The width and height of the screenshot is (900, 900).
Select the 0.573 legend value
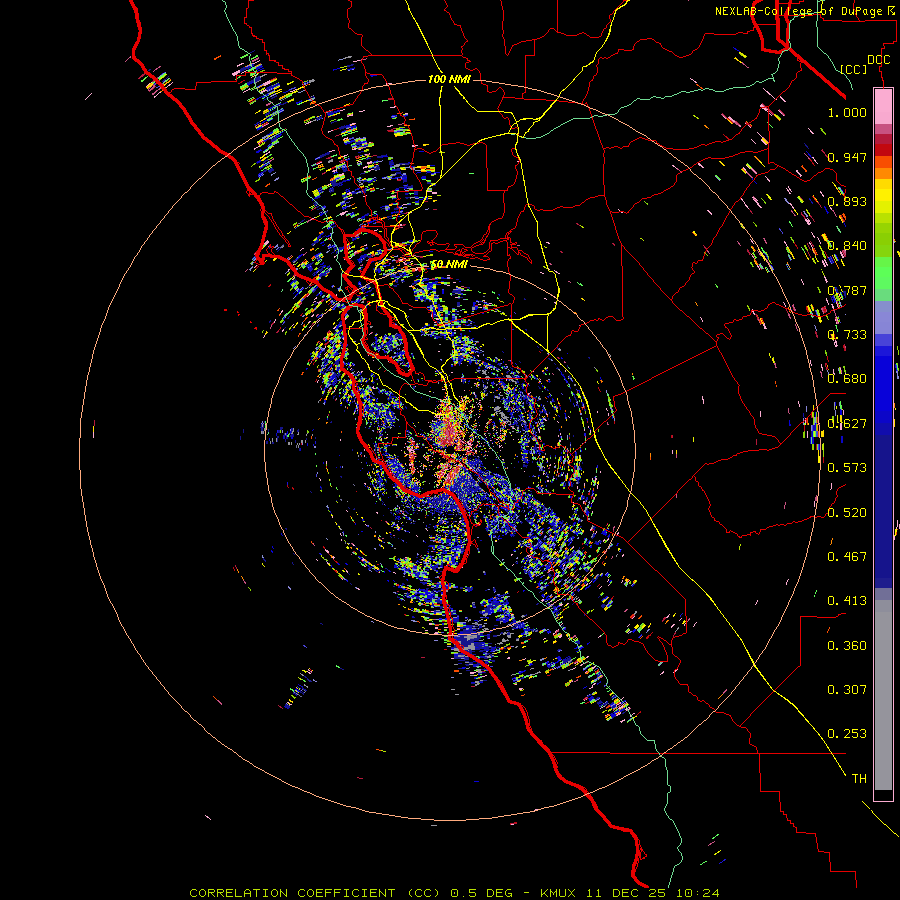(847, 468)
